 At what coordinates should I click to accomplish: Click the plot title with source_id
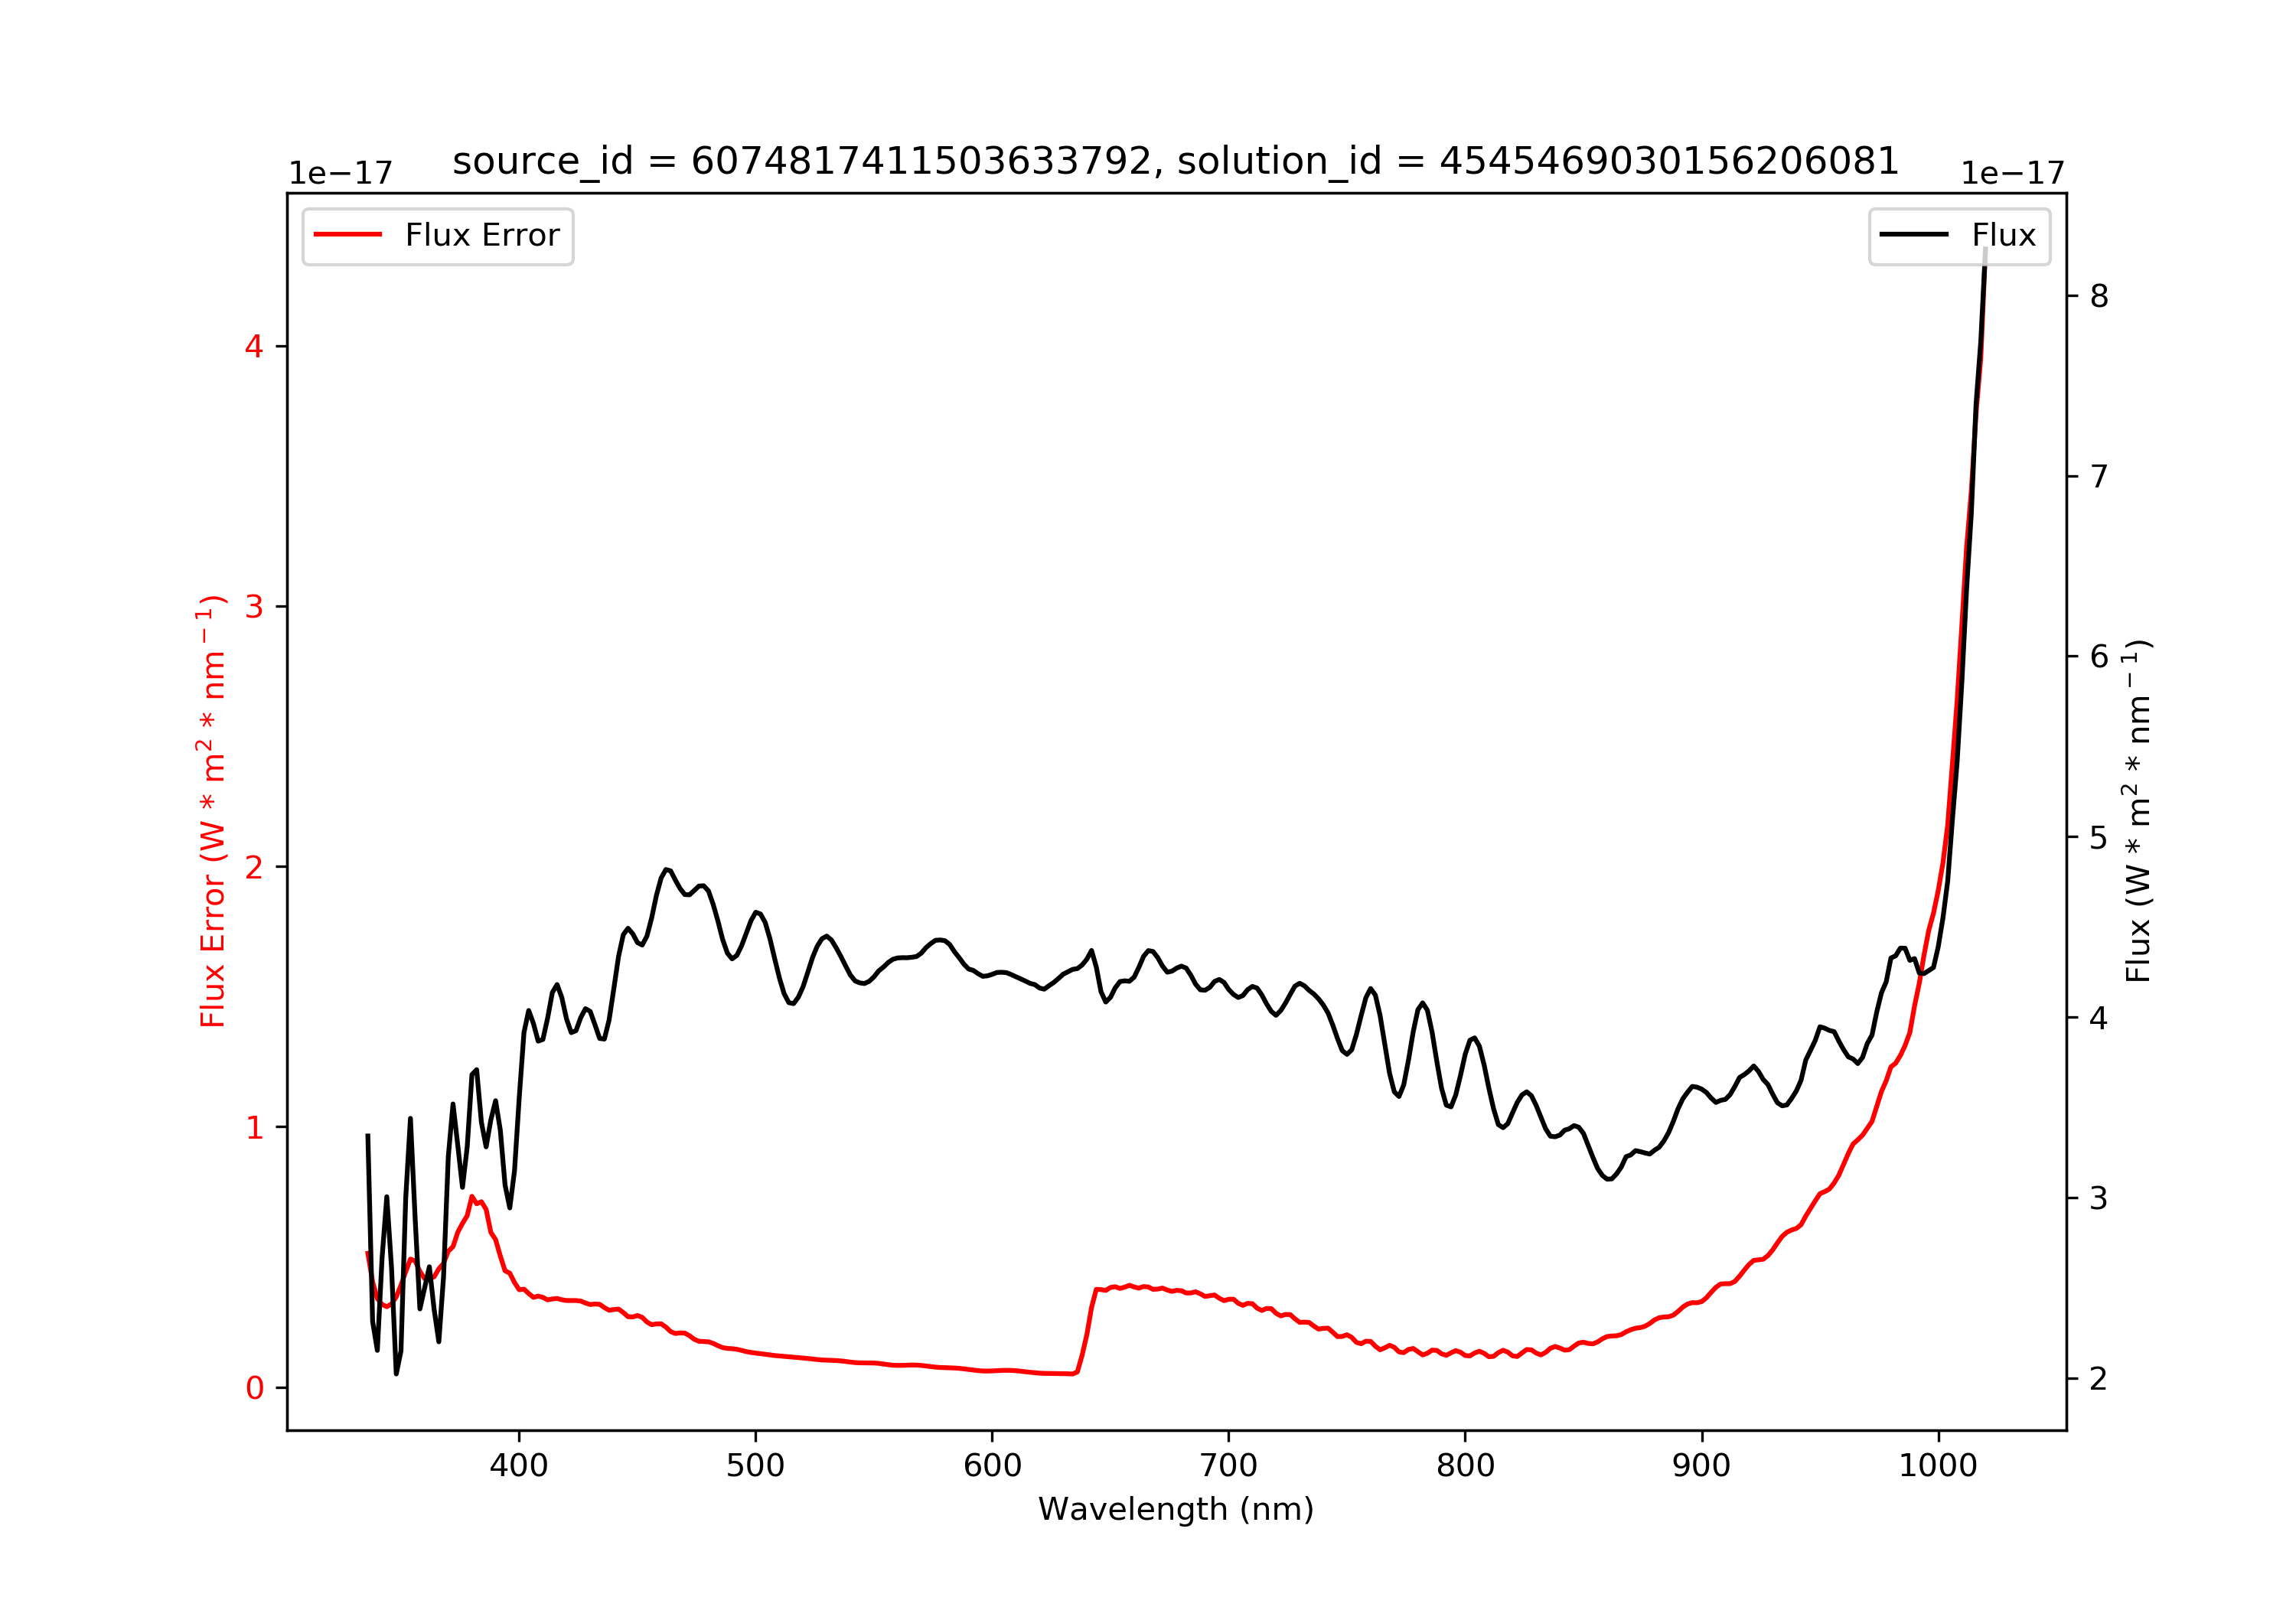click(1176, 161)
